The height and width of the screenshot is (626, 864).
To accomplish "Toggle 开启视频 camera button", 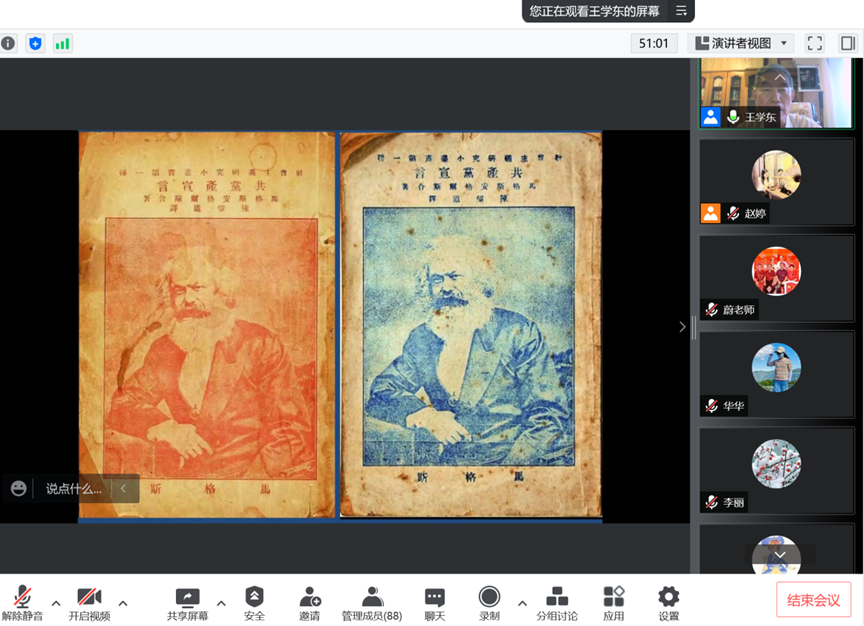I will click(x=89, y=603).
